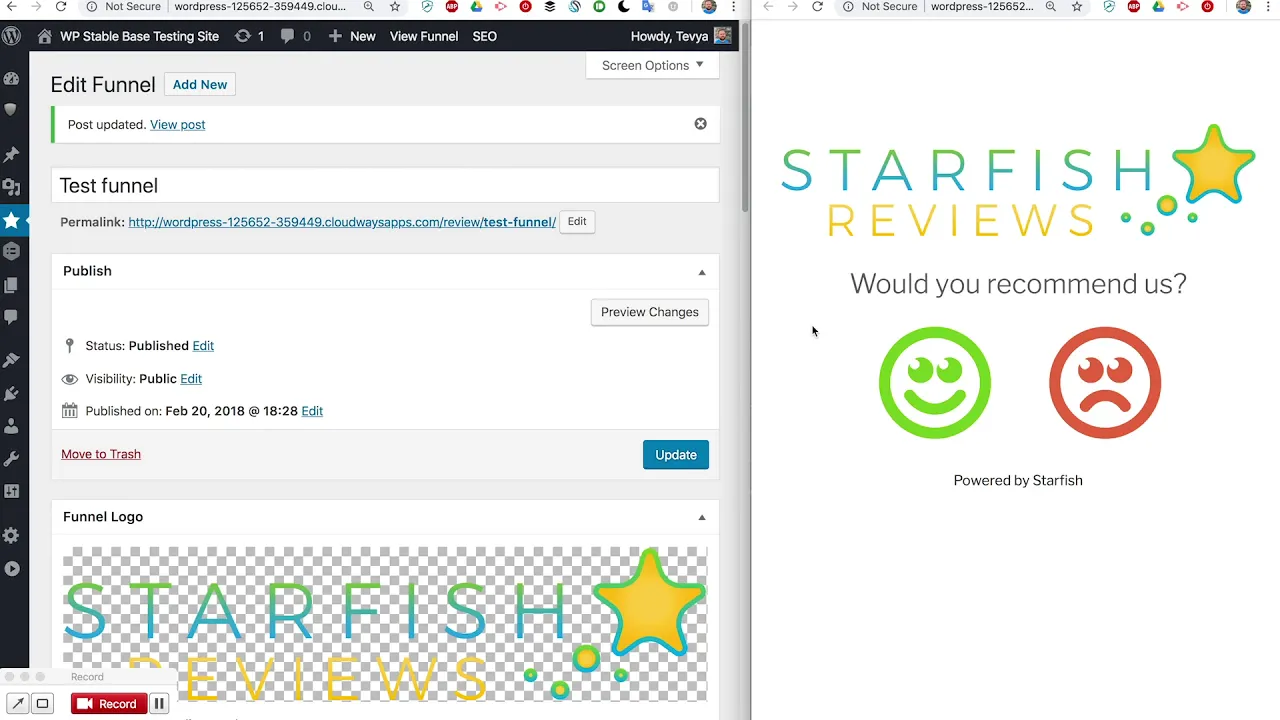Edit the Public visibility
Screen dimensions: 1280x720
[x=191, y=379]
